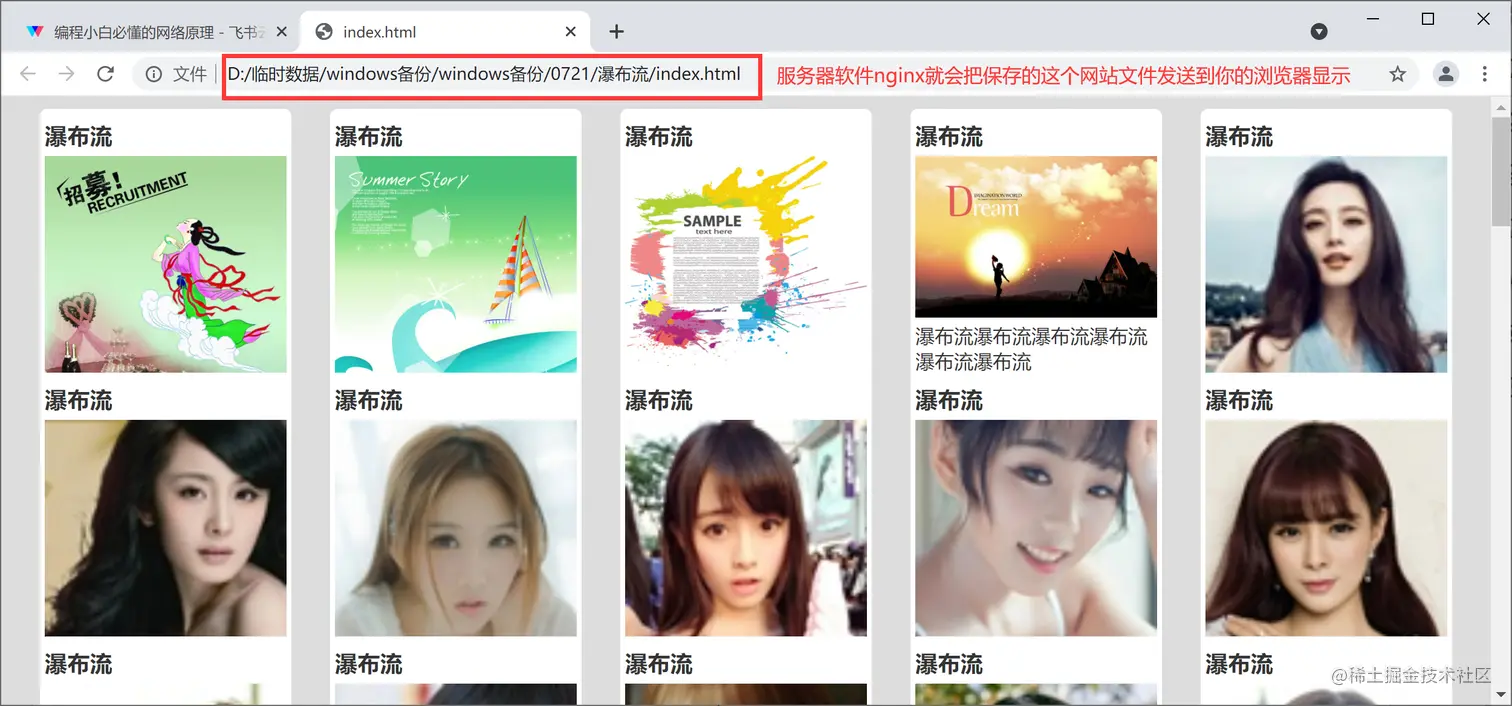Open the Chrome three-dot menu
Viewport: 1512px width, 706px height.
pos(1485,74)
